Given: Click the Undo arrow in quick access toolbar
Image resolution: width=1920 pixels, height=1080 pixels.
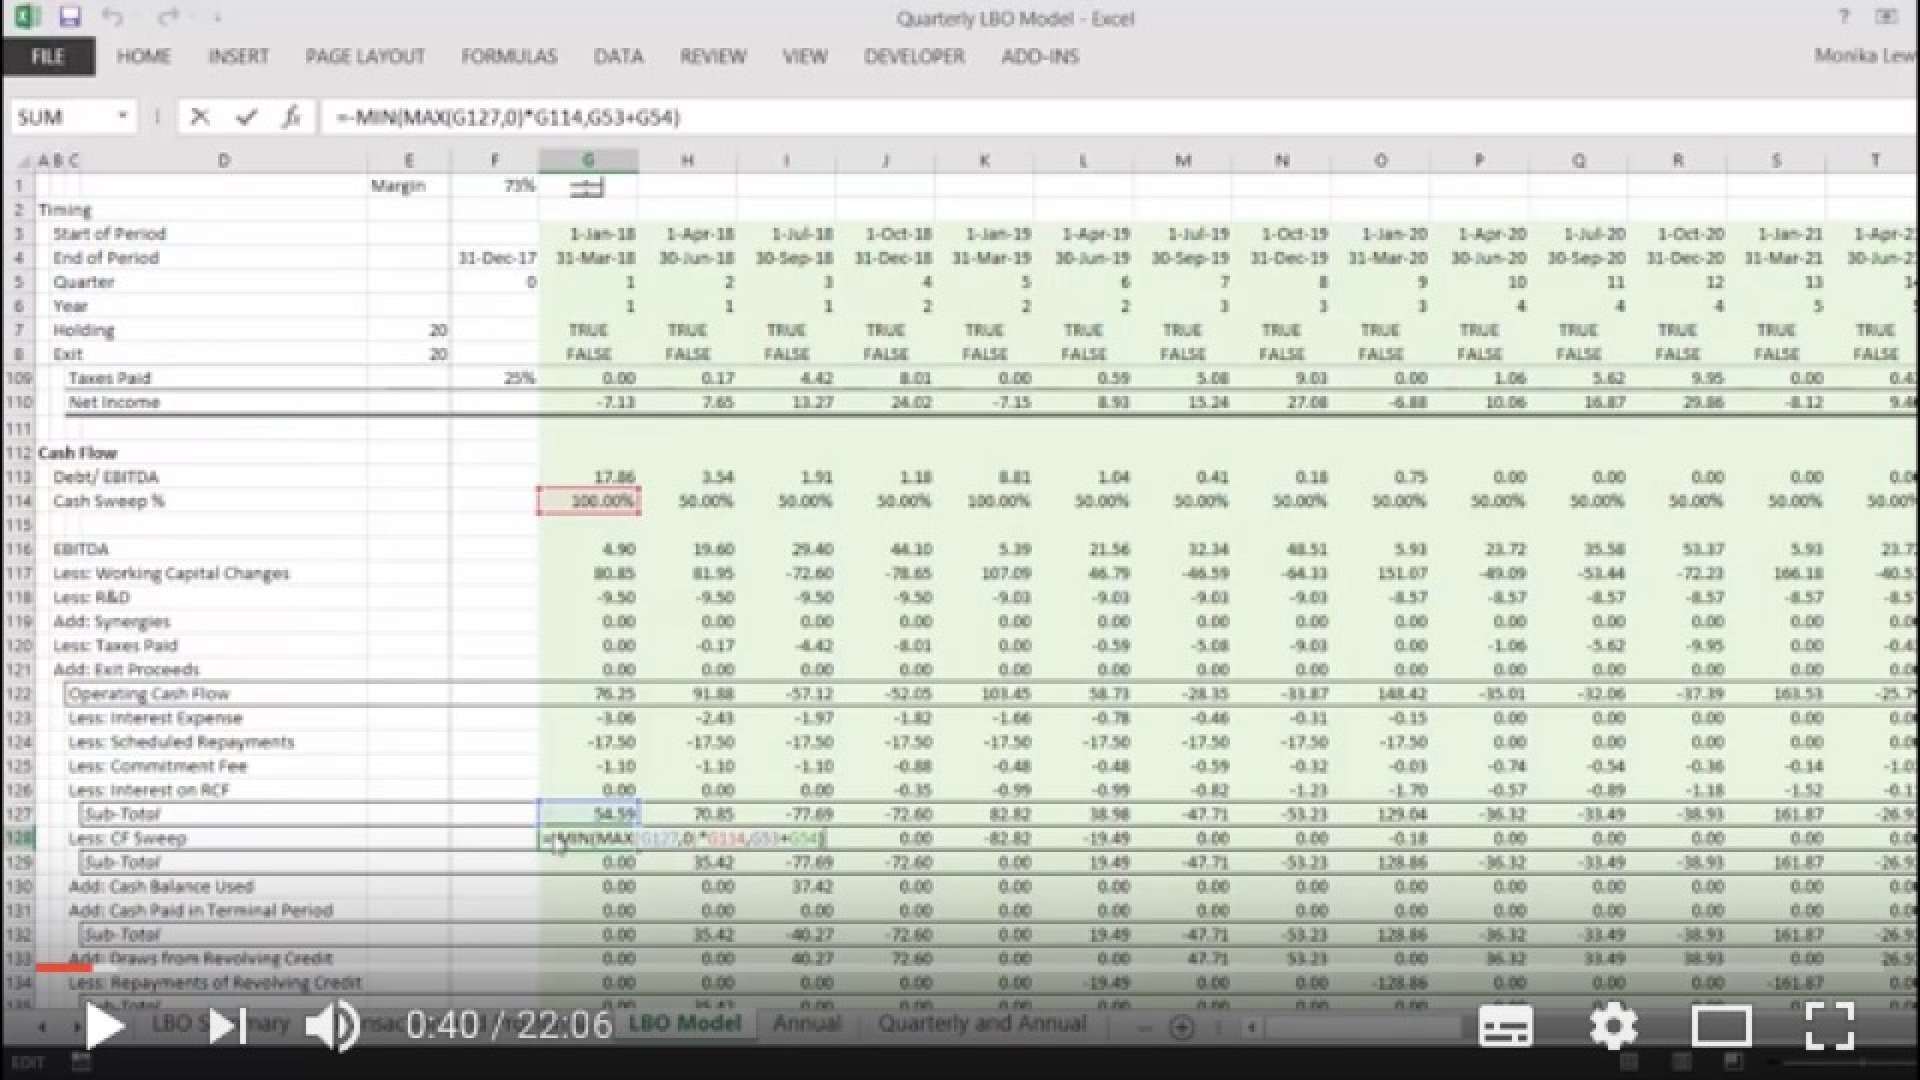Looking at the screenshot, I should (112, 17).
